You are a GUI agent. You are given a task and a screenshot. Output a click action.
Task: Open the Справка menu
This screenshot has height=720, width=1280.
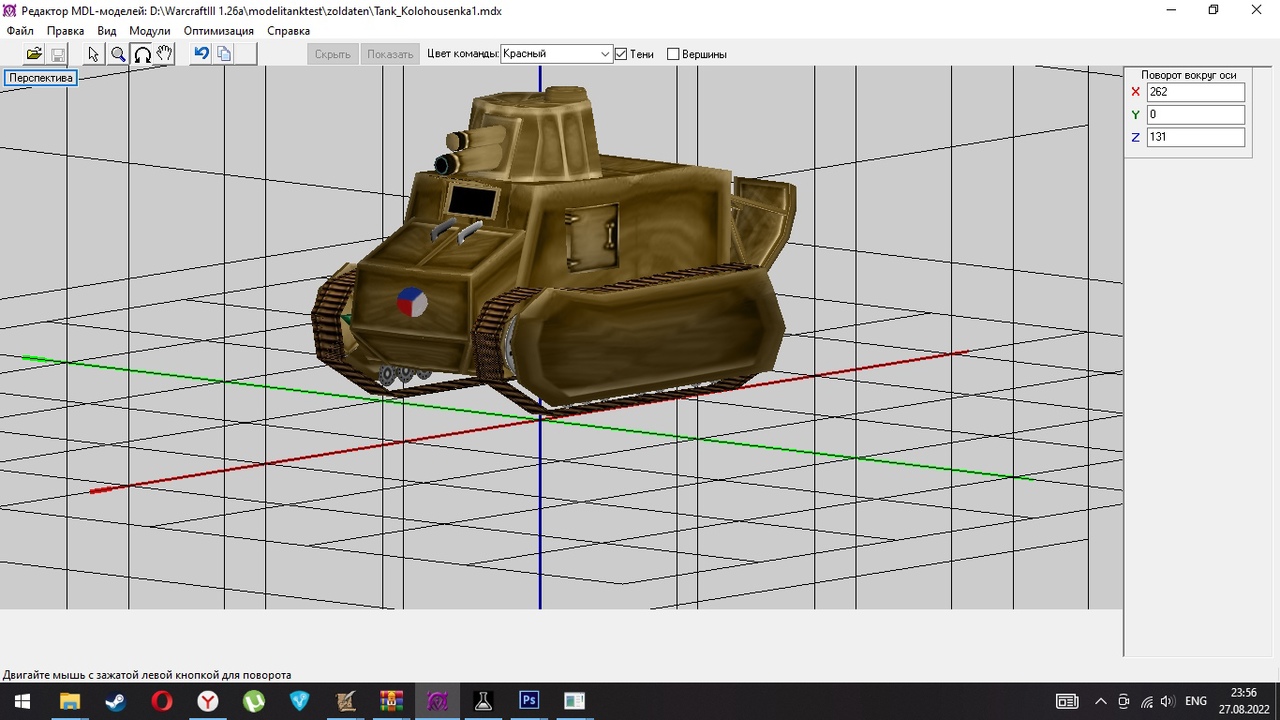pyautogui.click(x=289, y=31)
